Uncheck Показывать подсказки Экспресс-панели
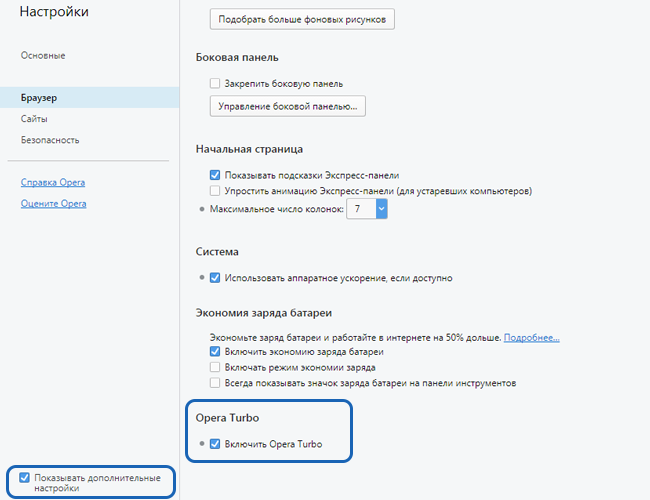This screenshot has height=500, width=650. (x=215, y=175)
